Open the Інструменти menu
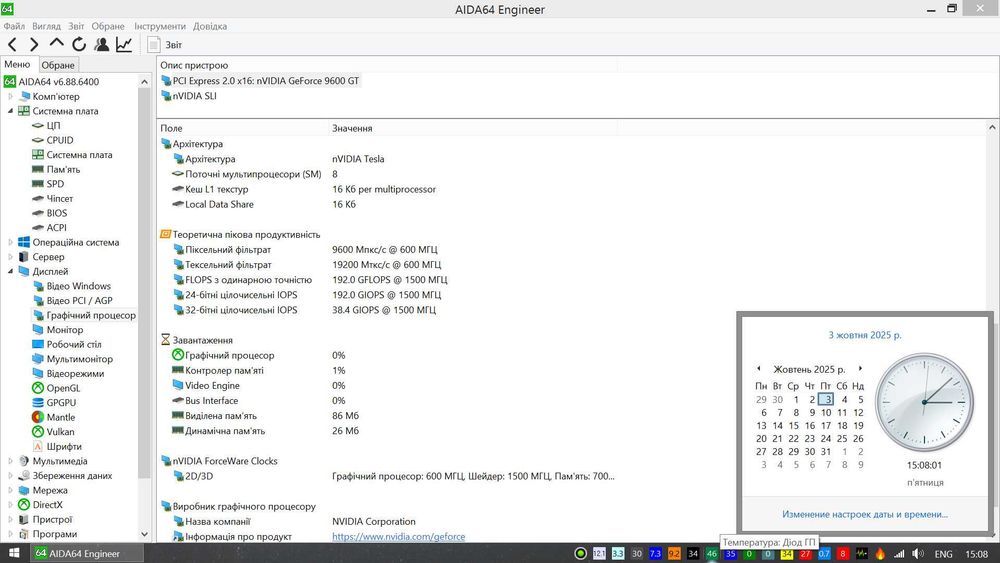The width and height of the screenshot is (1000, 563). coord(159,26)
